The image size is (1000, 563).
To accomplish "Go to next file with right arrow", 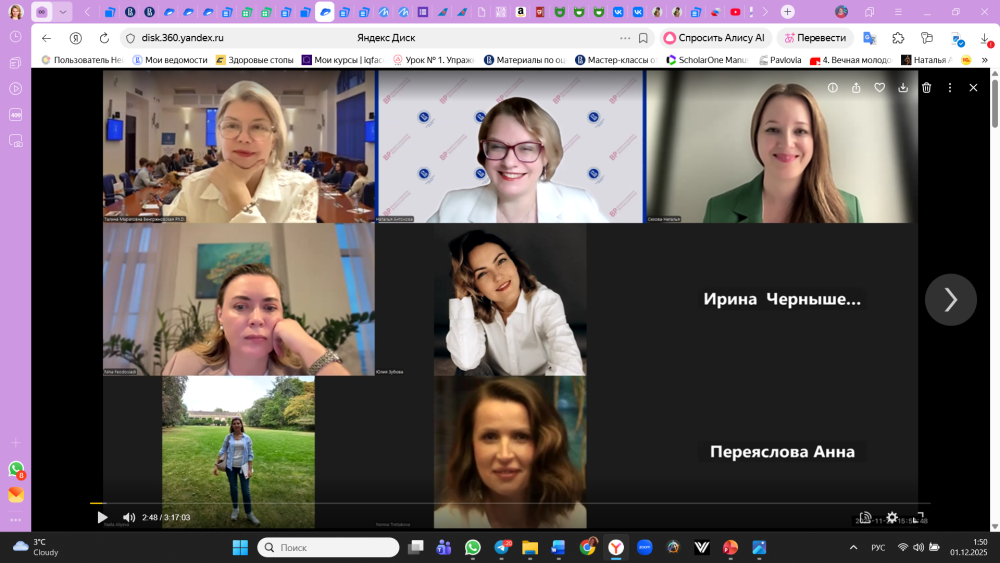I will click(950, 300).
